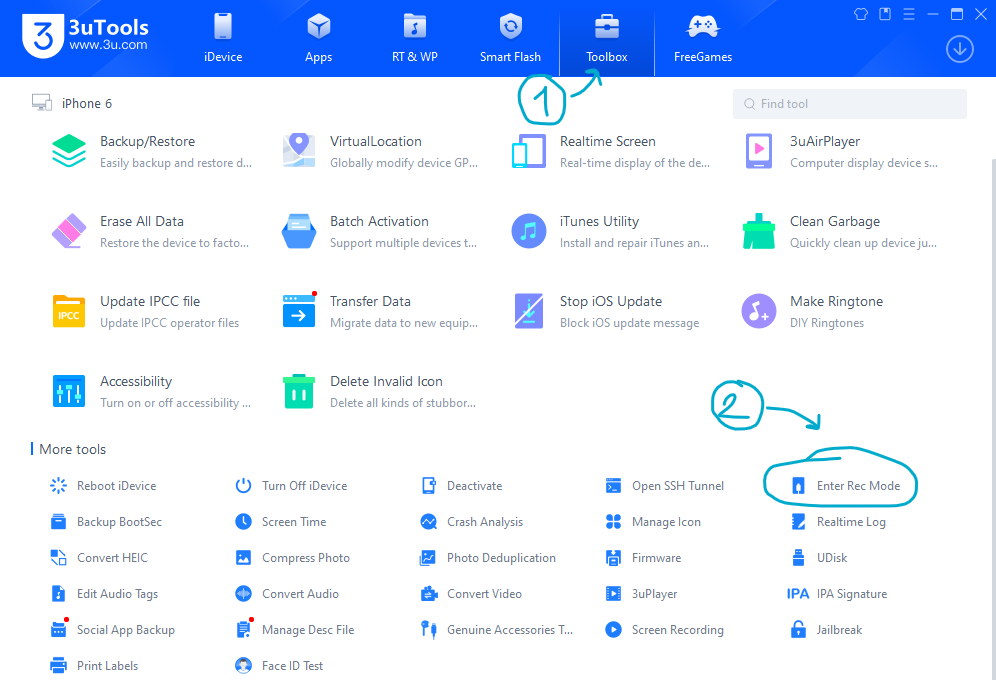Click the Stop iOS Update icon
The width and height of the screenshot is (996, 680).
pos(528,311)
